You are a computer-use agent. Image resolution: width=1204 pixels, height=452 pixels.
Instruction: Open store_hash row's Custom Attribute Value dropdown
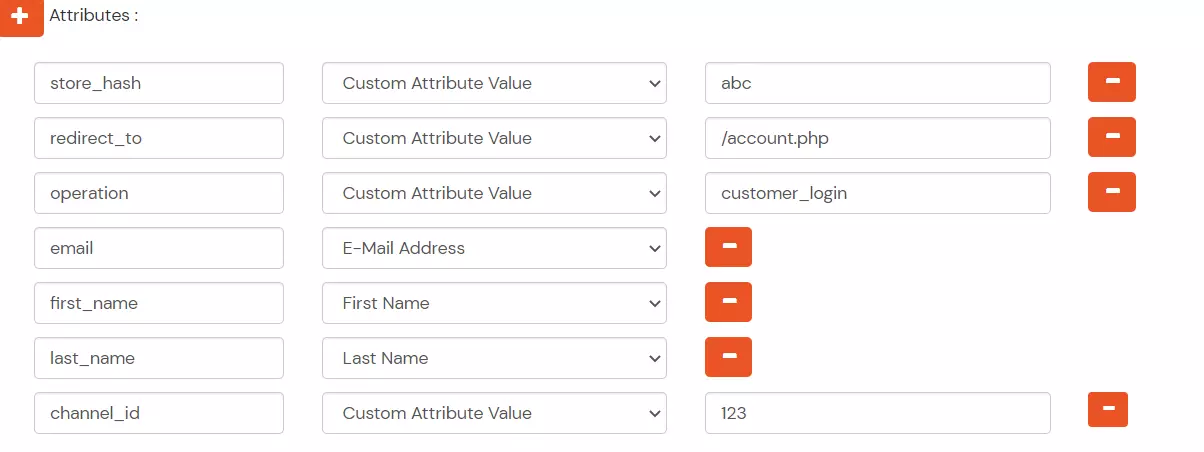[494, 83]
